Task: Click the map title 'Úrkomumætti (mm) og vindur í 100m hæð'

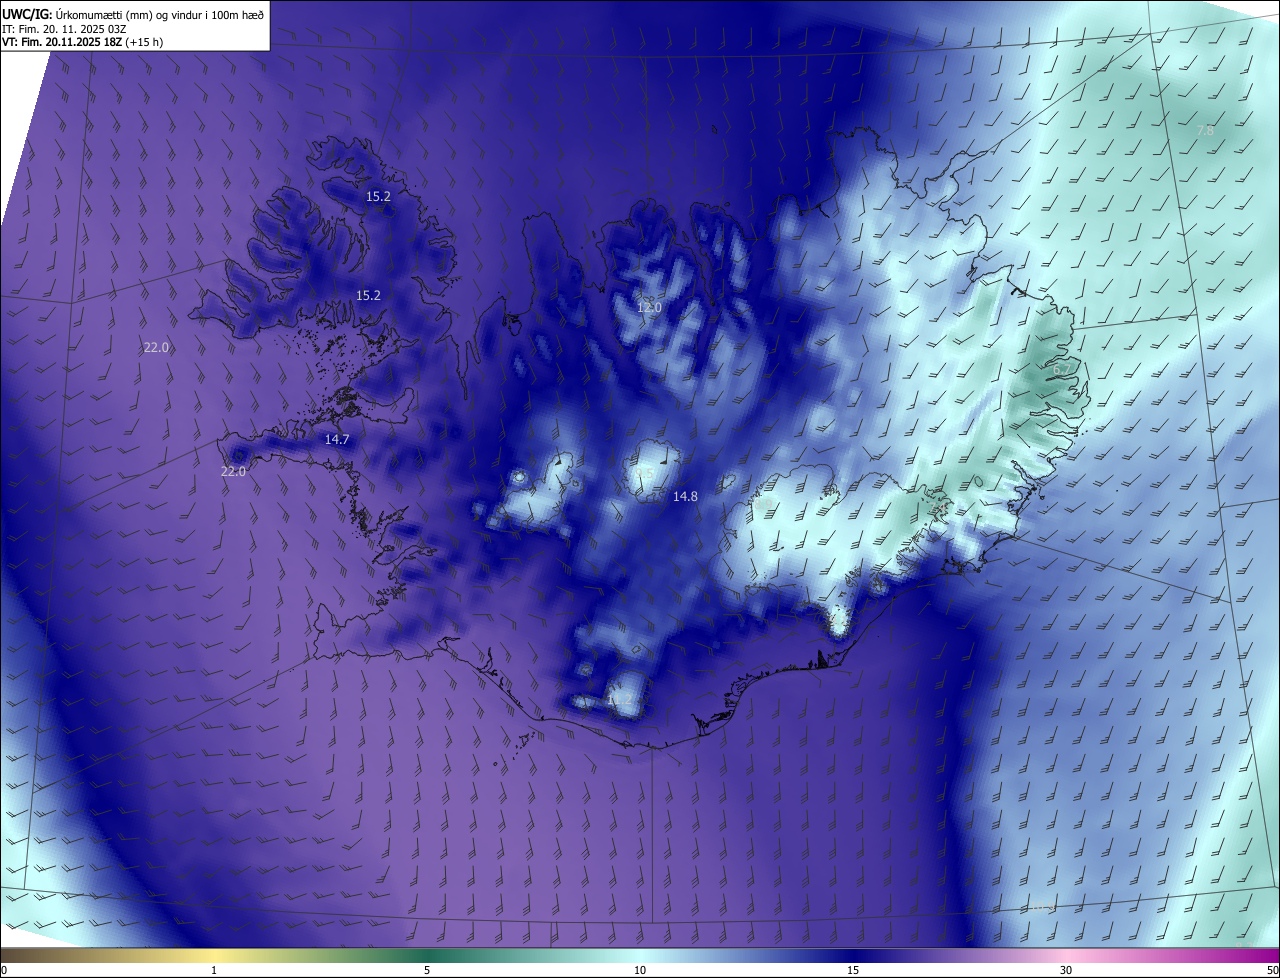Action: pos(159,14)
